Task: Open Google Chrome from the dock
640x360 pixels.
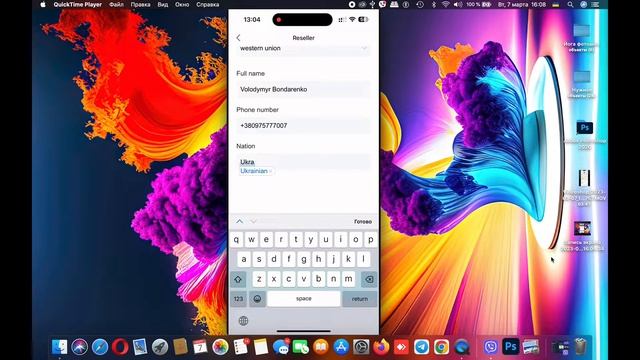Action: point(441,347)
